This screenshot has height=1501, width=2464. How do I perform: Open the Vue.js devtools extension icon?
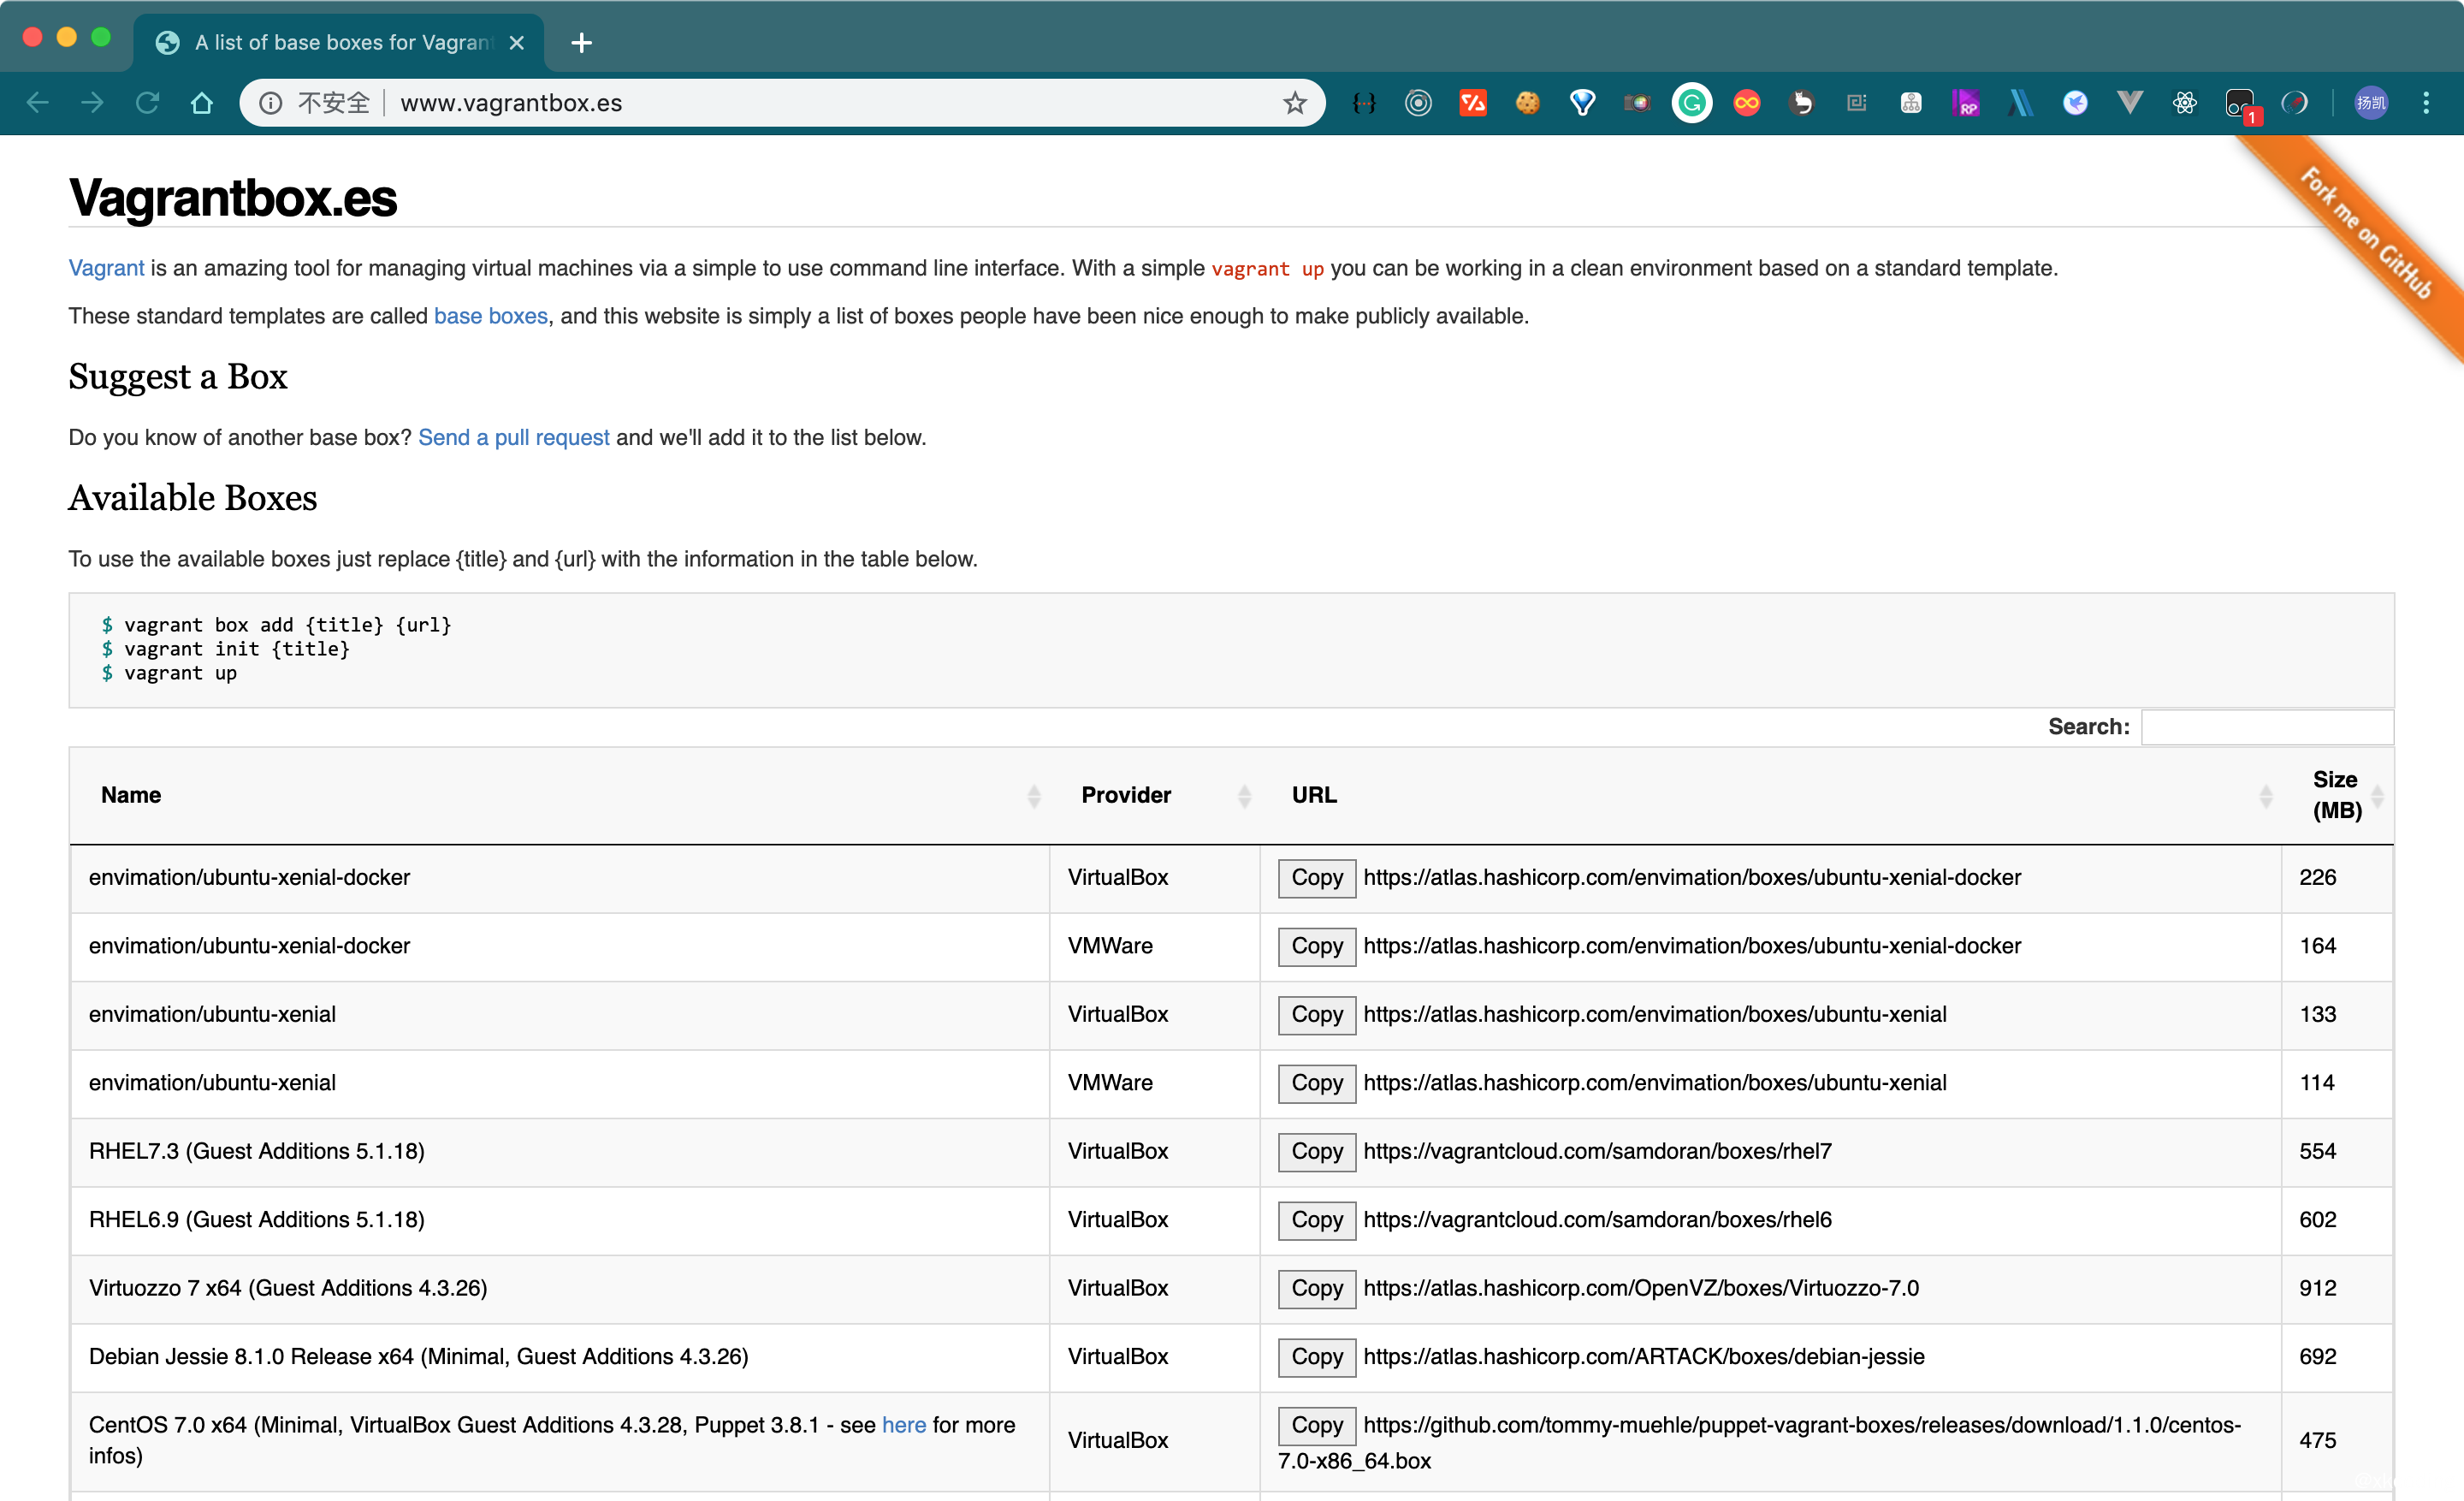pos(2129,103)
